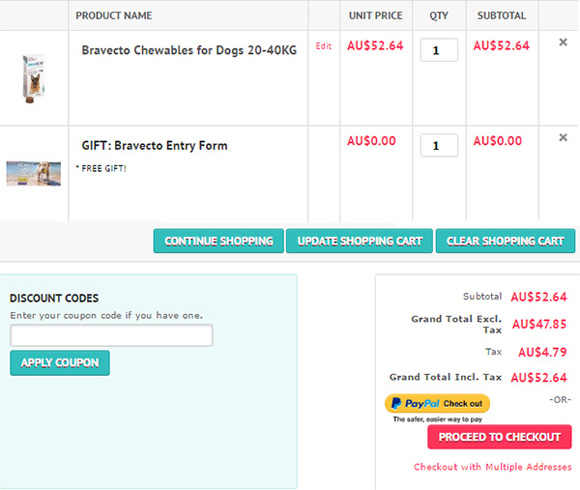Click Update Shopping Cart button
The image size is (580, 490).
359,241
